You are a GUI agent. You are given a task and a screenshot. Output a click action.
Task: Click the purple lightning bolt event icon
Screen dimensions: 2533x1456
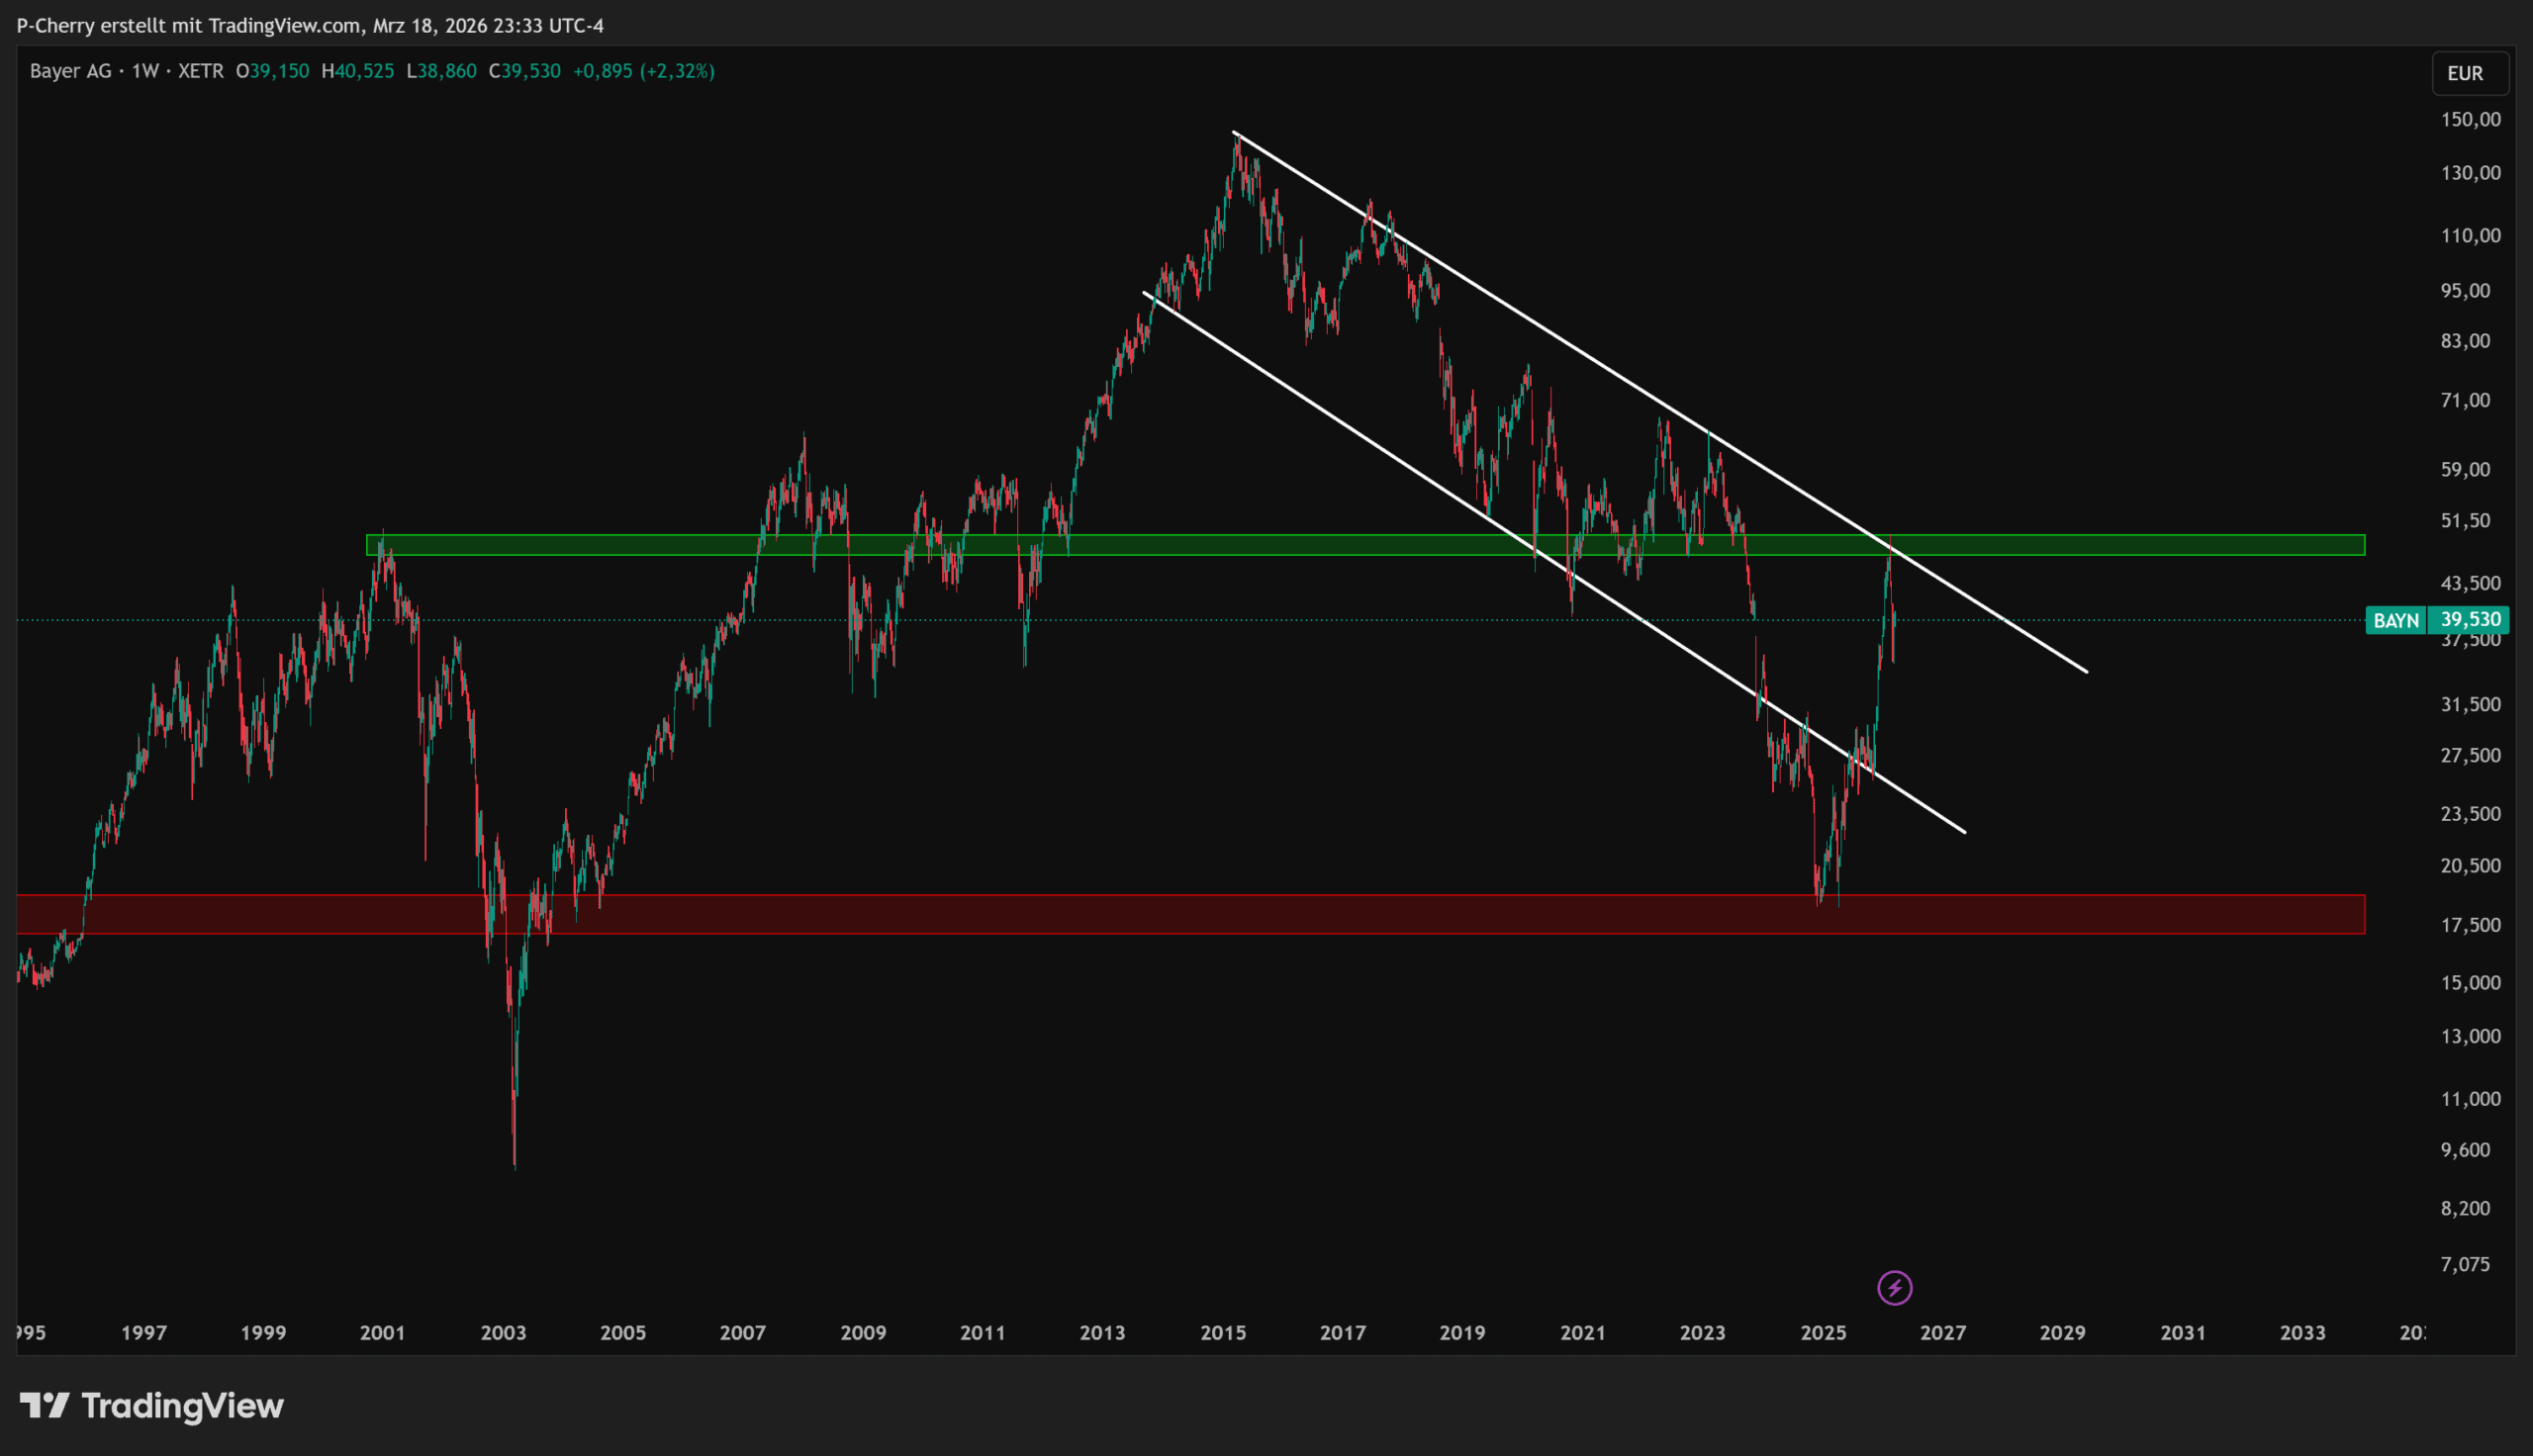click(x=1894, y=1287)
